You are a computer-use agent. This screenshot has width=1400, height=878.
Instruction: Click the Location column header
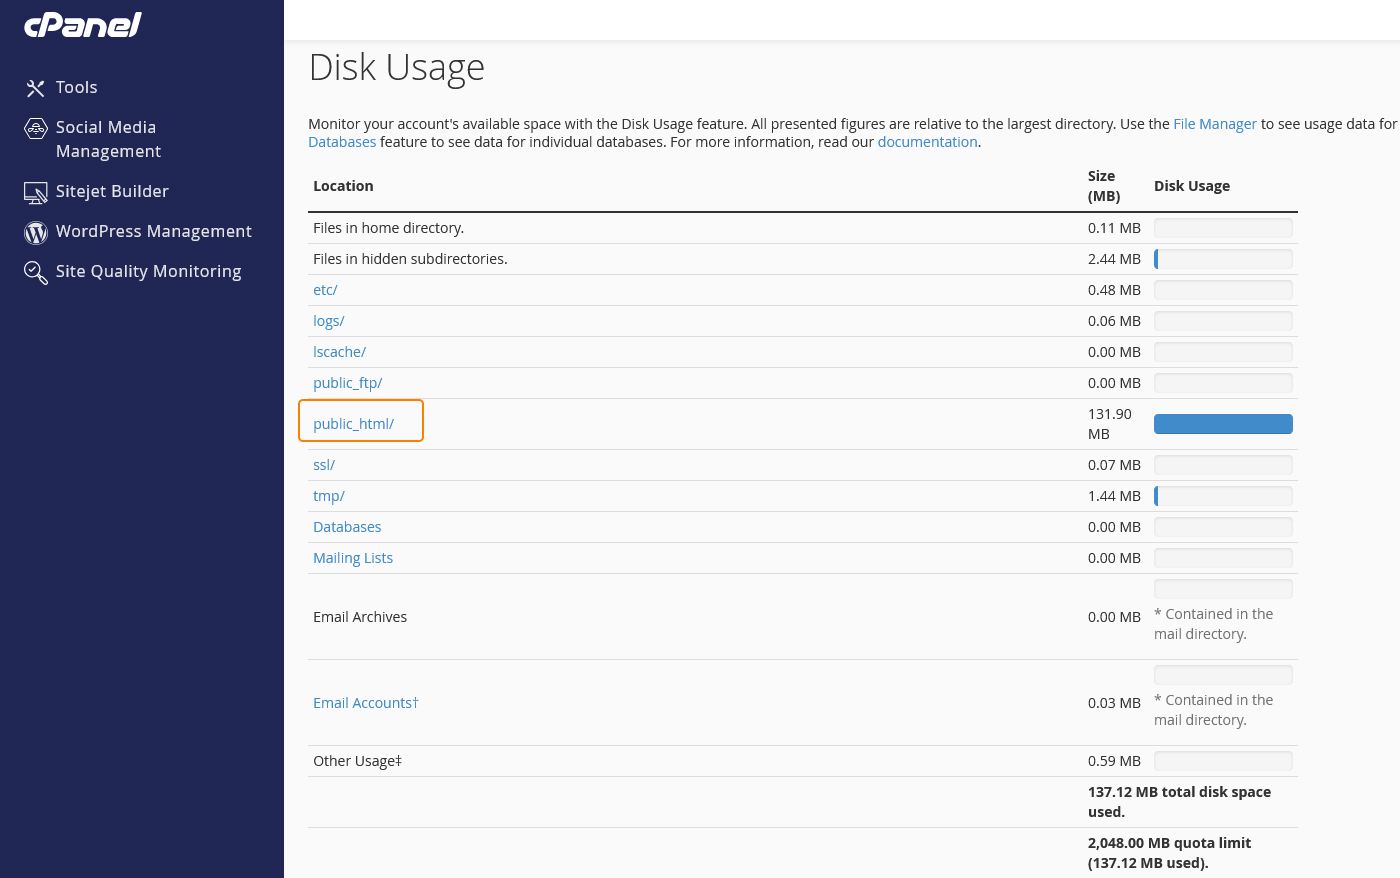click(x=343, y=185)
